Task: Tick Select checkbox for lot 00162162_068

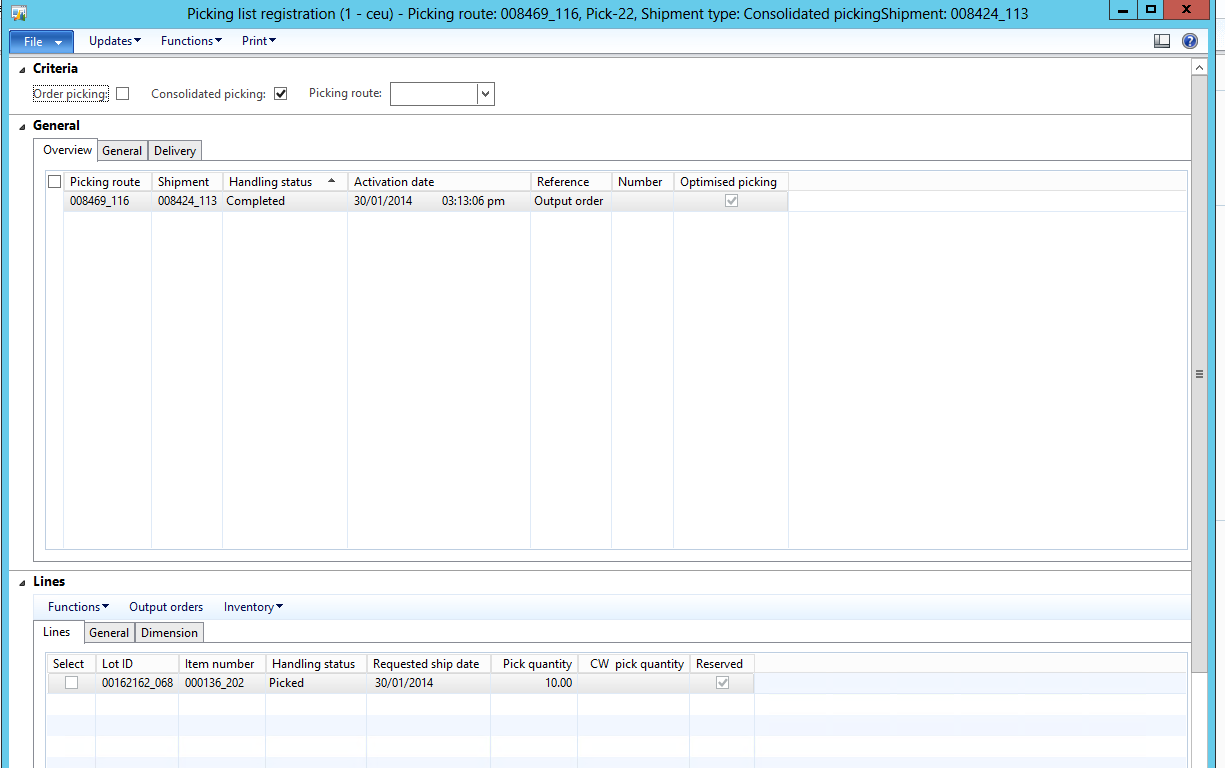Action: pyautogui.click(x=71, y=683)
